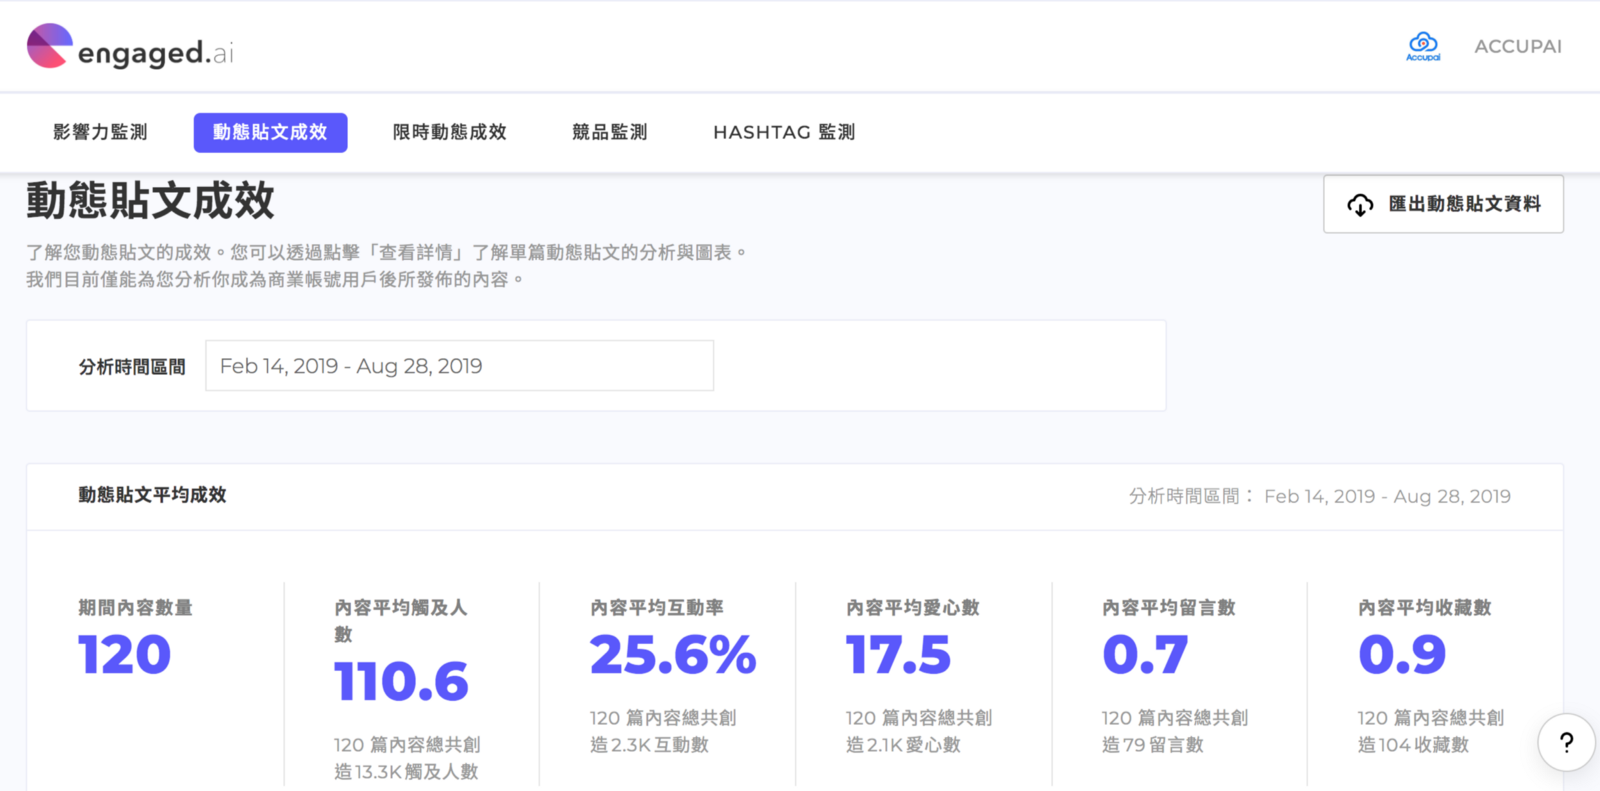The width and height of the screenshot is (1600, 791).
Task: Click the 動態貼文平均成效 section title
Action: point(152,495)
